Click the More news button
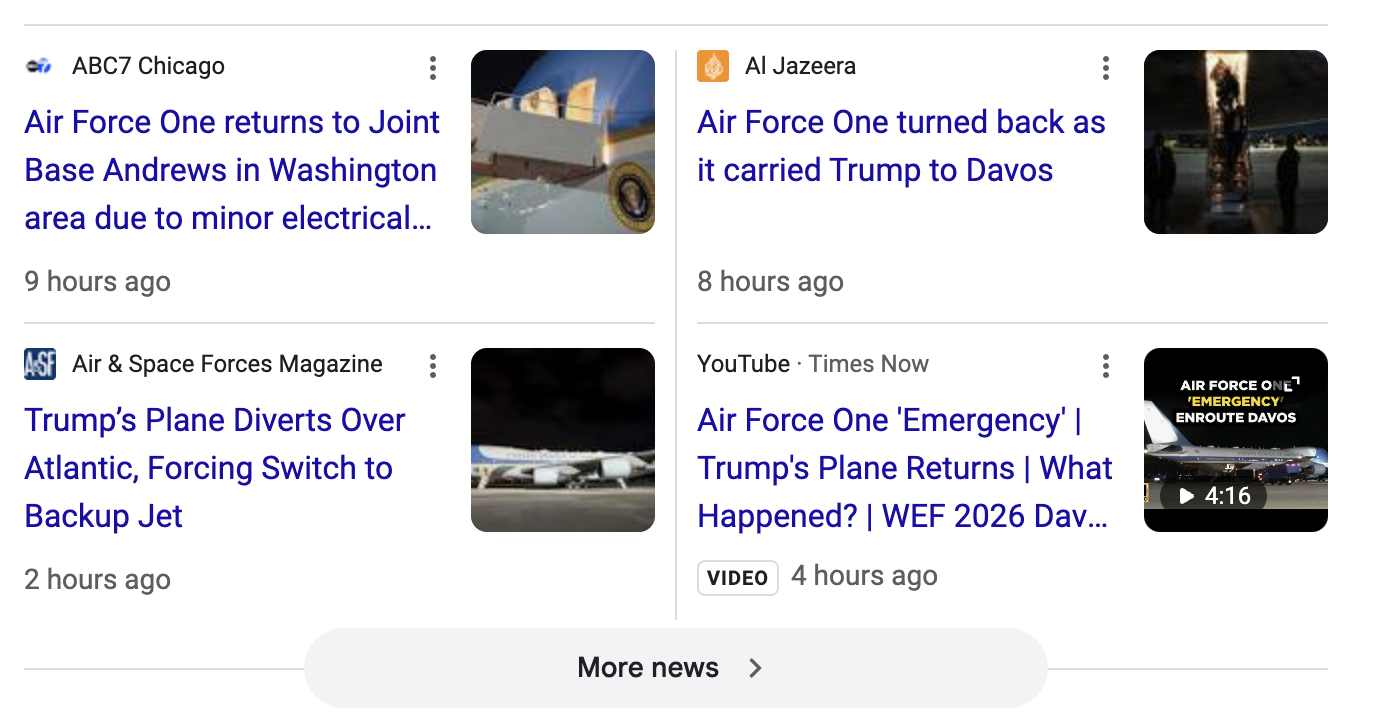1396x714 pixels. pyautogui.click(x=648, y=668)
